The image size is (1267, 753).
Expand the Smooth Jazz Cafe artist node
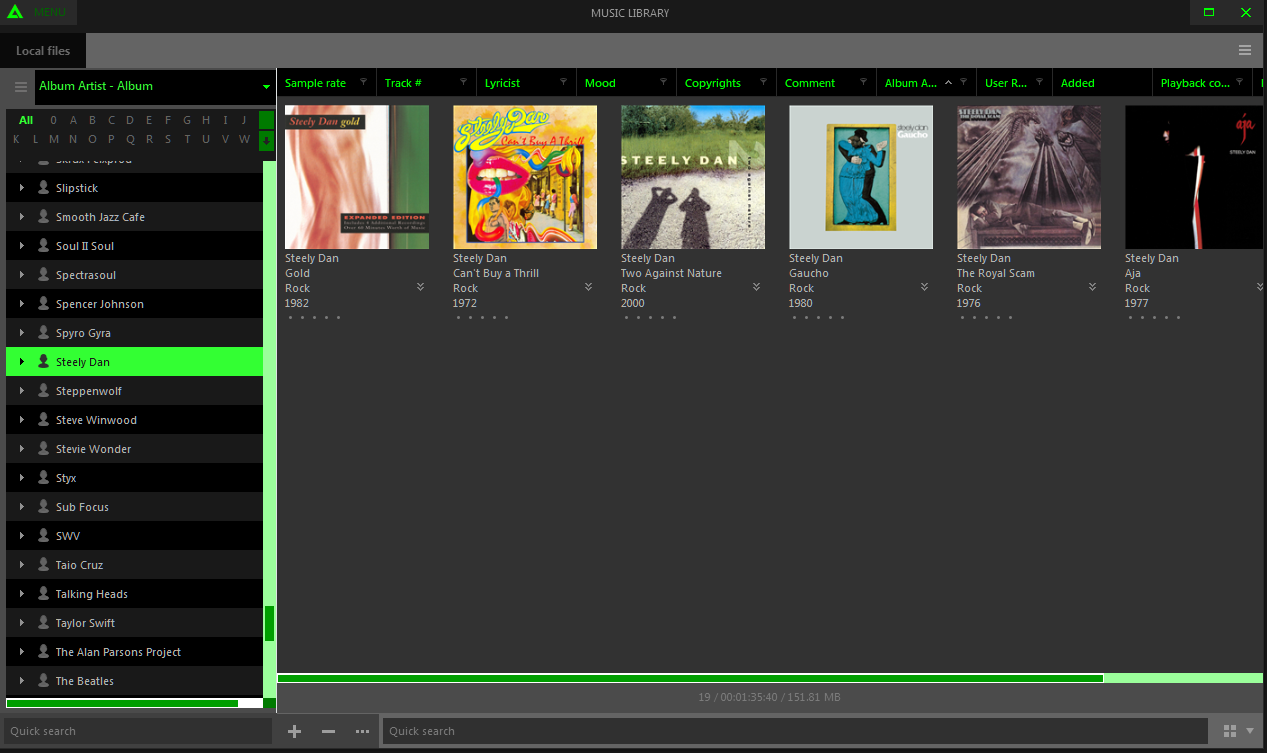tap(21, 217)
